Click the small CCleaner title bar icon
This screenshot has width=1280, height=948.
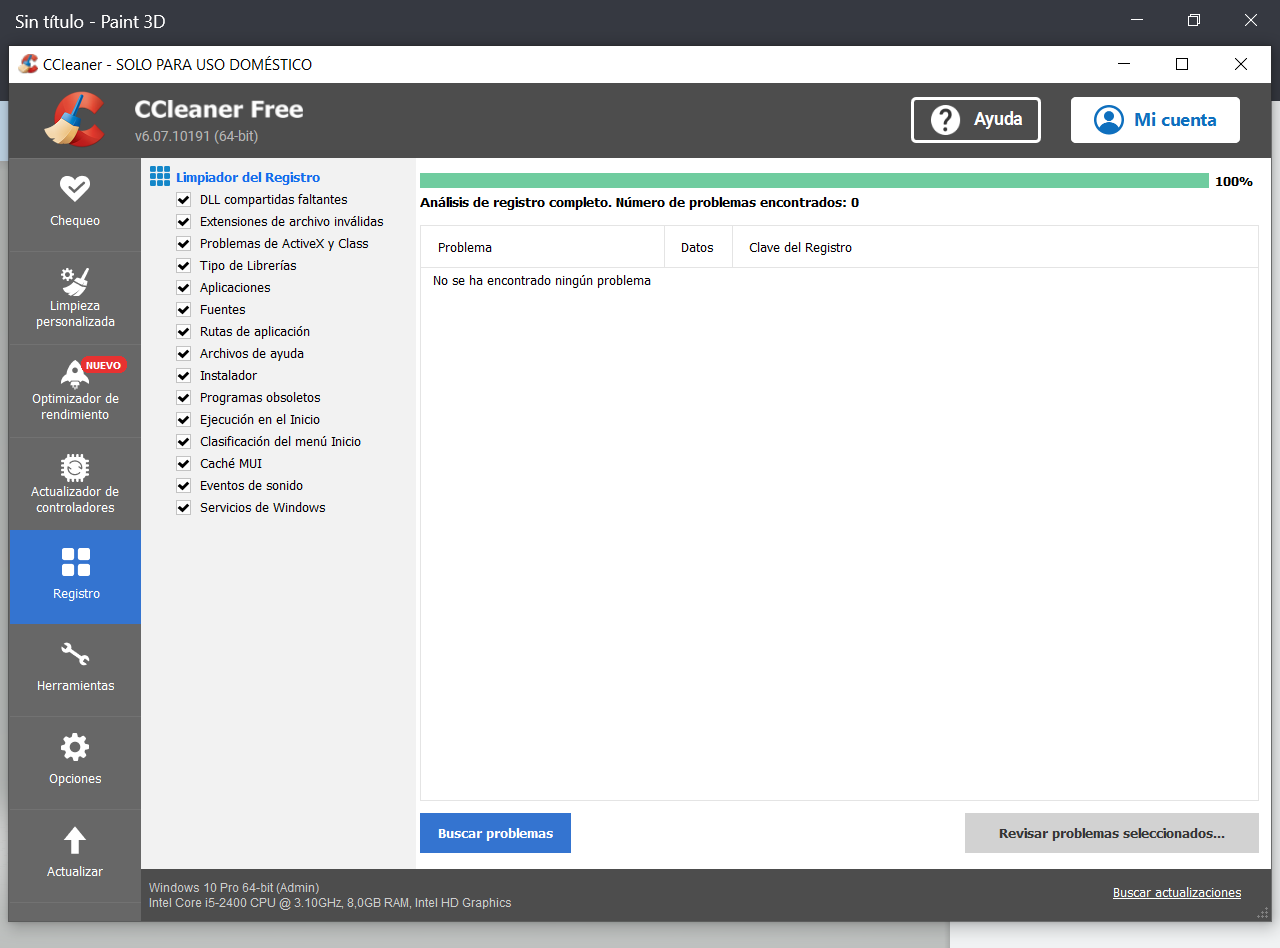tap(29, 64)
